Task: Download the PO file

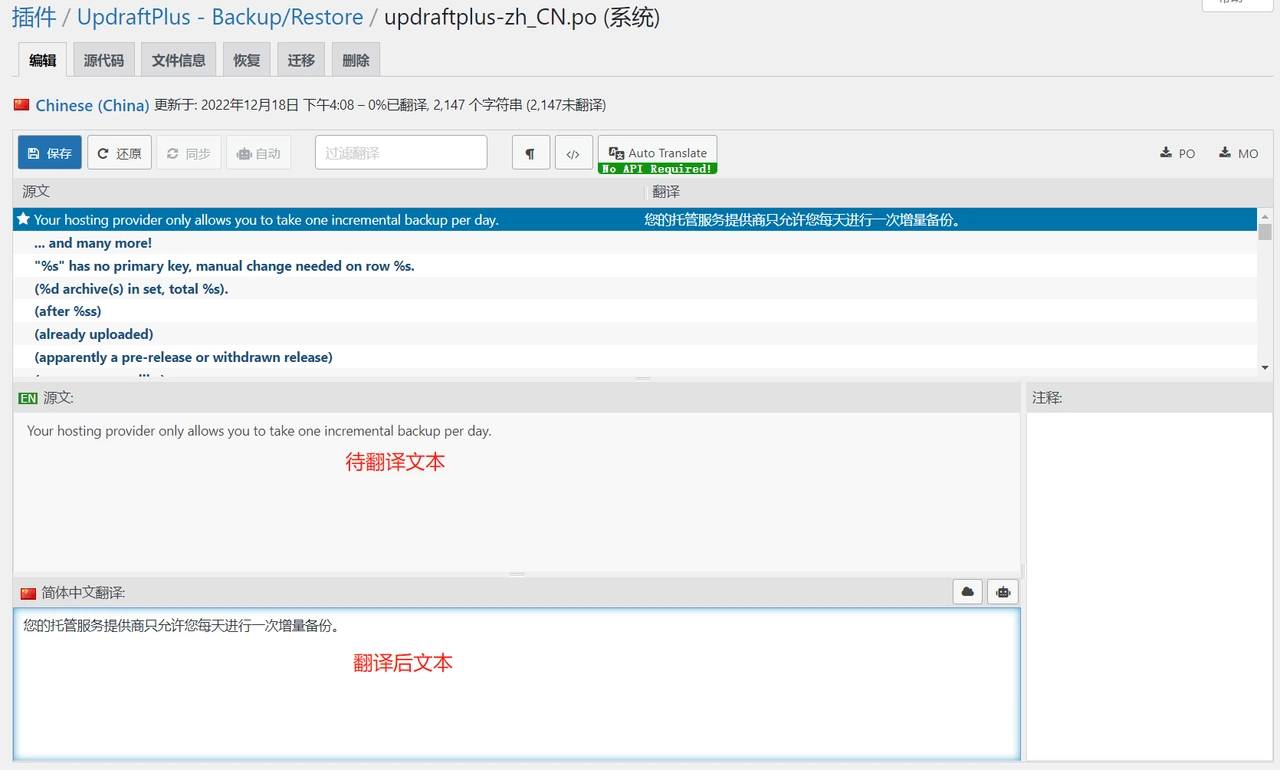Action: pyautogui.click(x=1177, y=153)
